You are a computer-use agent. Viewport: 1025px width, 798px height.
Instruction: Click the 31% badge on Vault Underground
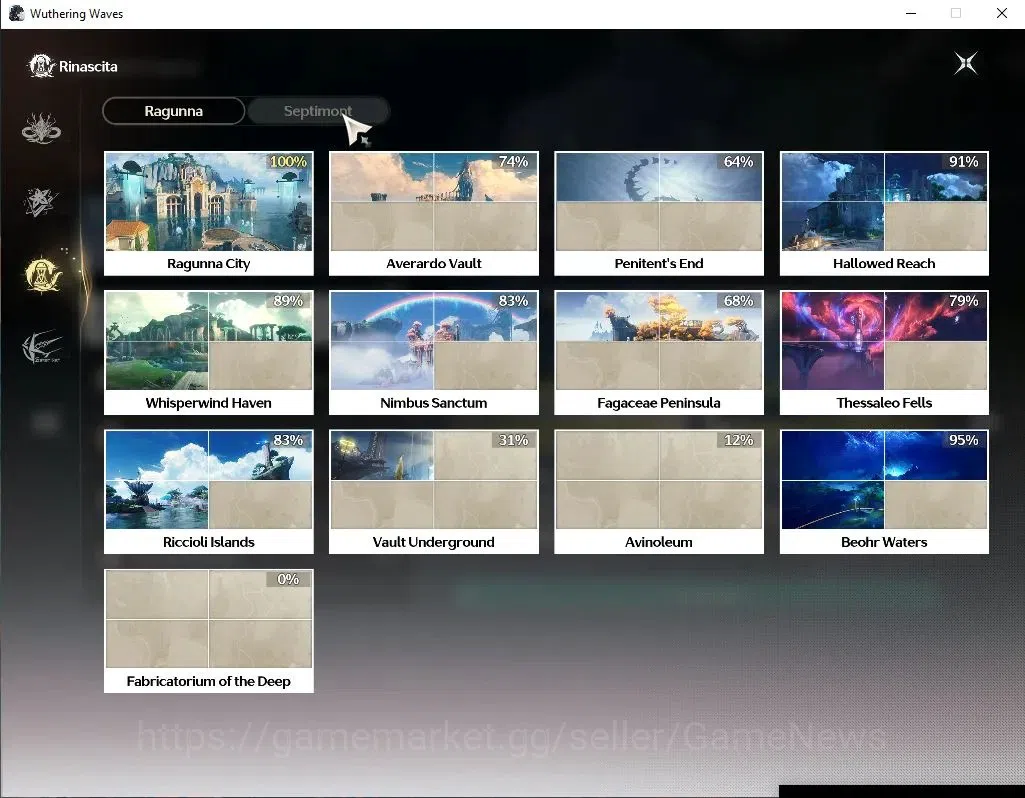[513, 440]
